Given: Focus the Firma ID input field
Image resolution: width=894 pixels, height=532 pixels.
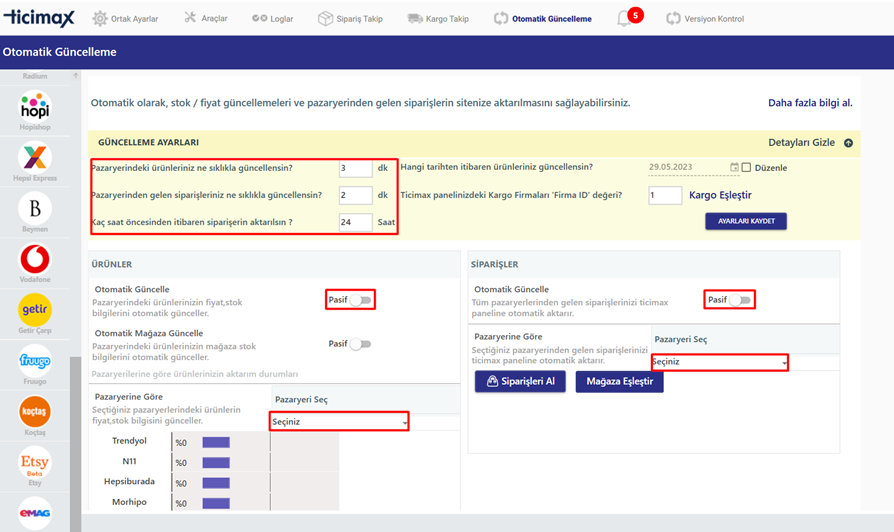Looking at the screenshot, I should pos(665,195).
